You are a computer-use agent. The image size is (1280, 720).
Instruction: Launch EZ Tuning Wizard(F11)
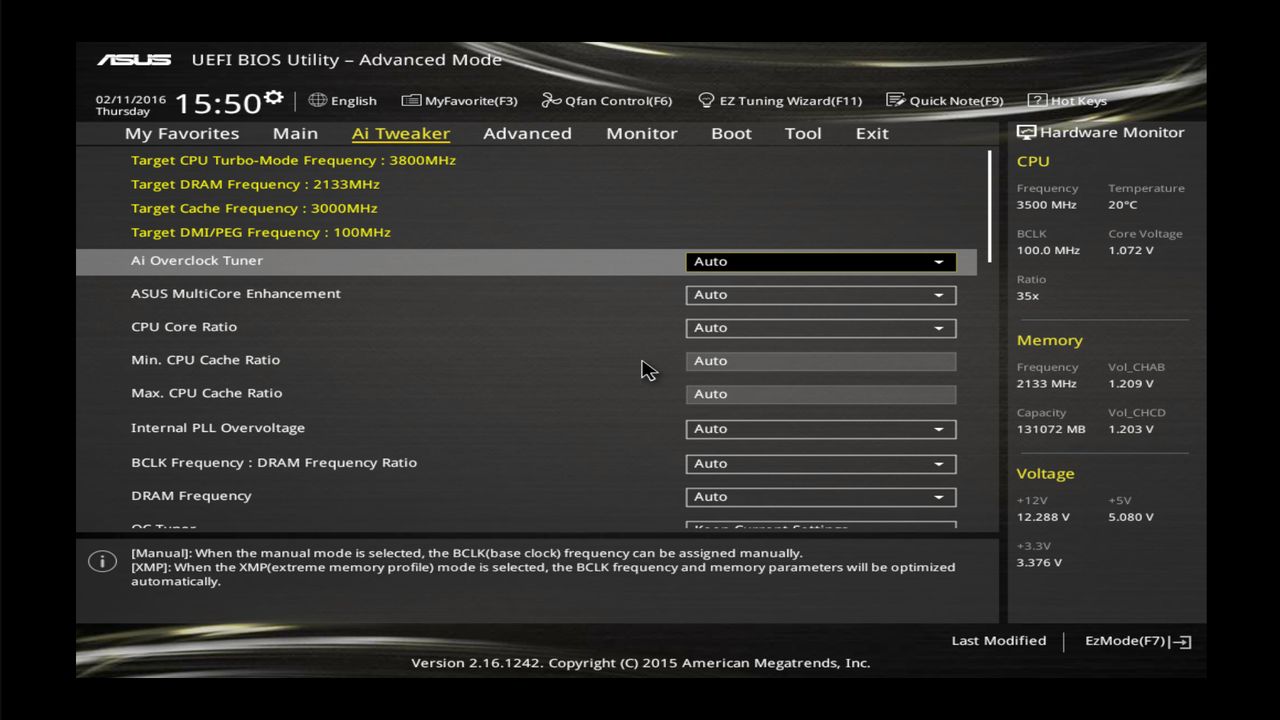(x=780, y=100)
